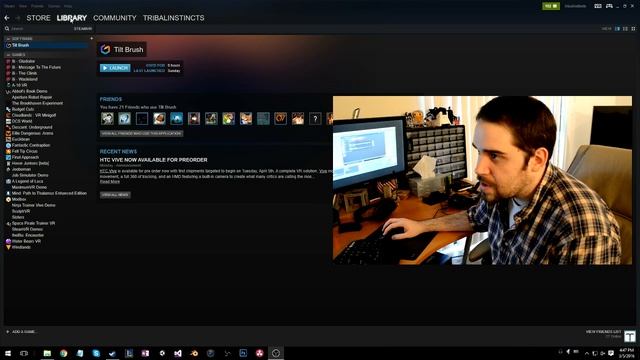The height and width of the screenshot is (360, 640).
Task: Click the user avatar beside friends list
Action: point(630,336)
